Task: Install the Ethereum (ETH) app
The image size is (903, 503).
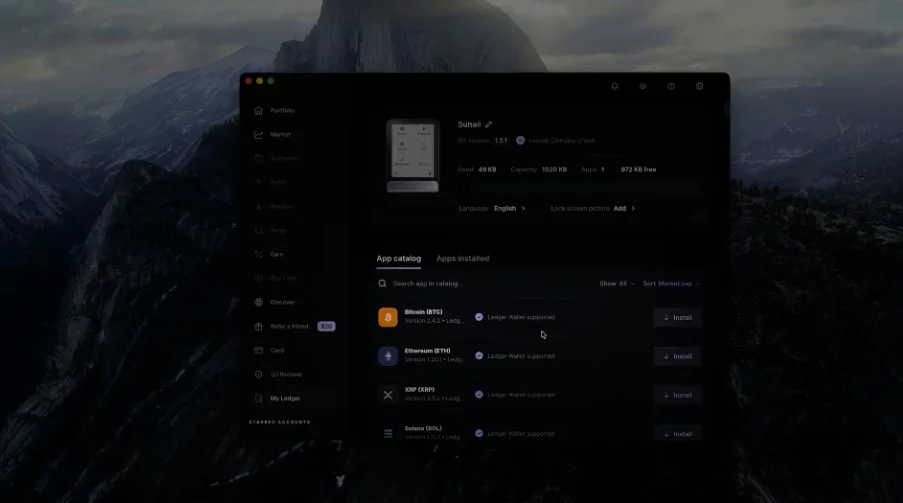Action: pyautogui.click(x=677, y=357)
